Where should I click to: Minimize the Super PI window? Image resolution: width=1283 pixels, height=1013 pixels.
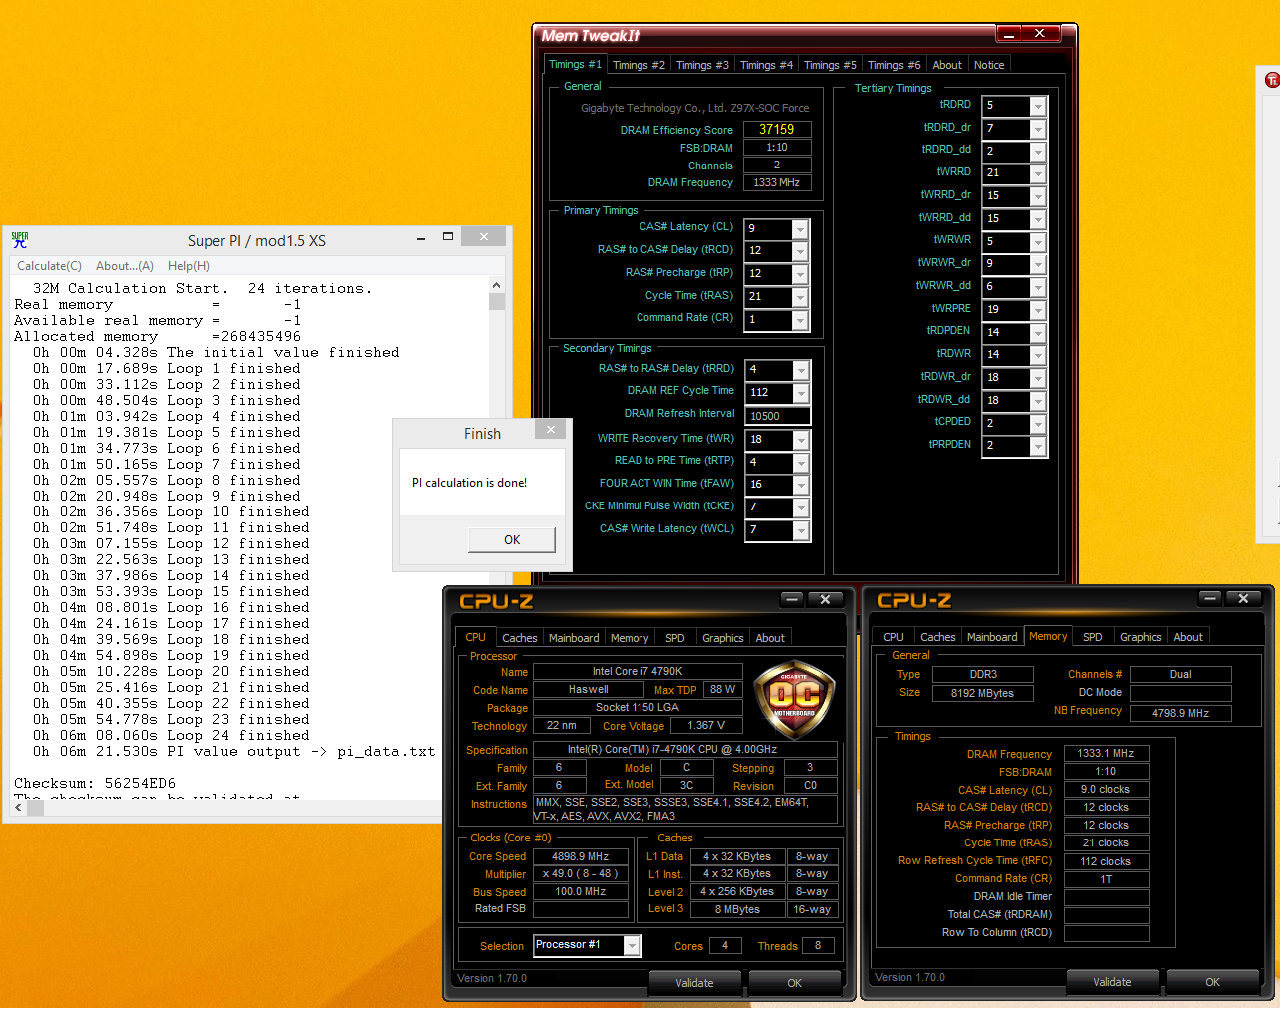coord(421,238)
